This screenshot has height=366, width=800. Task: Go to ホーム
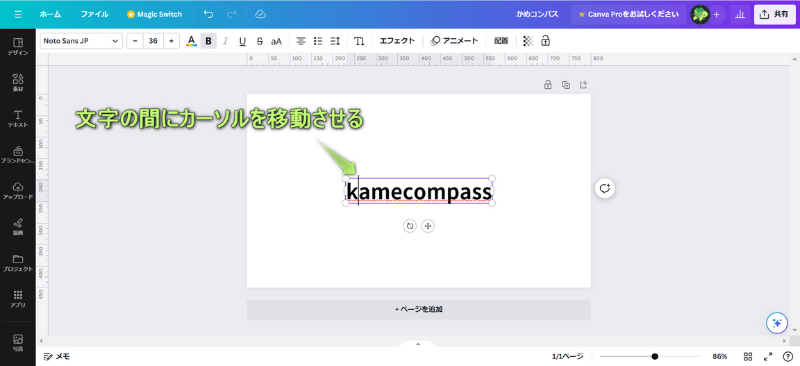click(x=51, y=14)
